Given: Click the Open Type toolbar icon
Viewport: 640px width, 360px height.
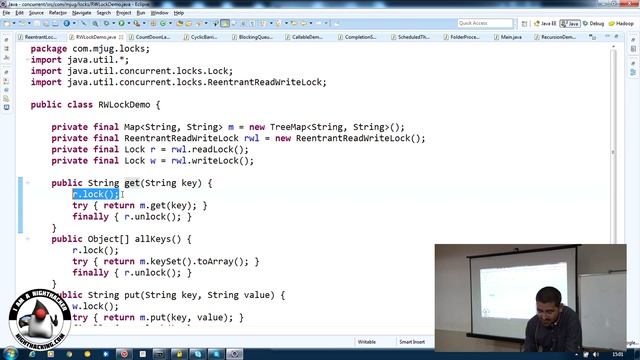Looking at the screenshot, I should pos(180,23).
